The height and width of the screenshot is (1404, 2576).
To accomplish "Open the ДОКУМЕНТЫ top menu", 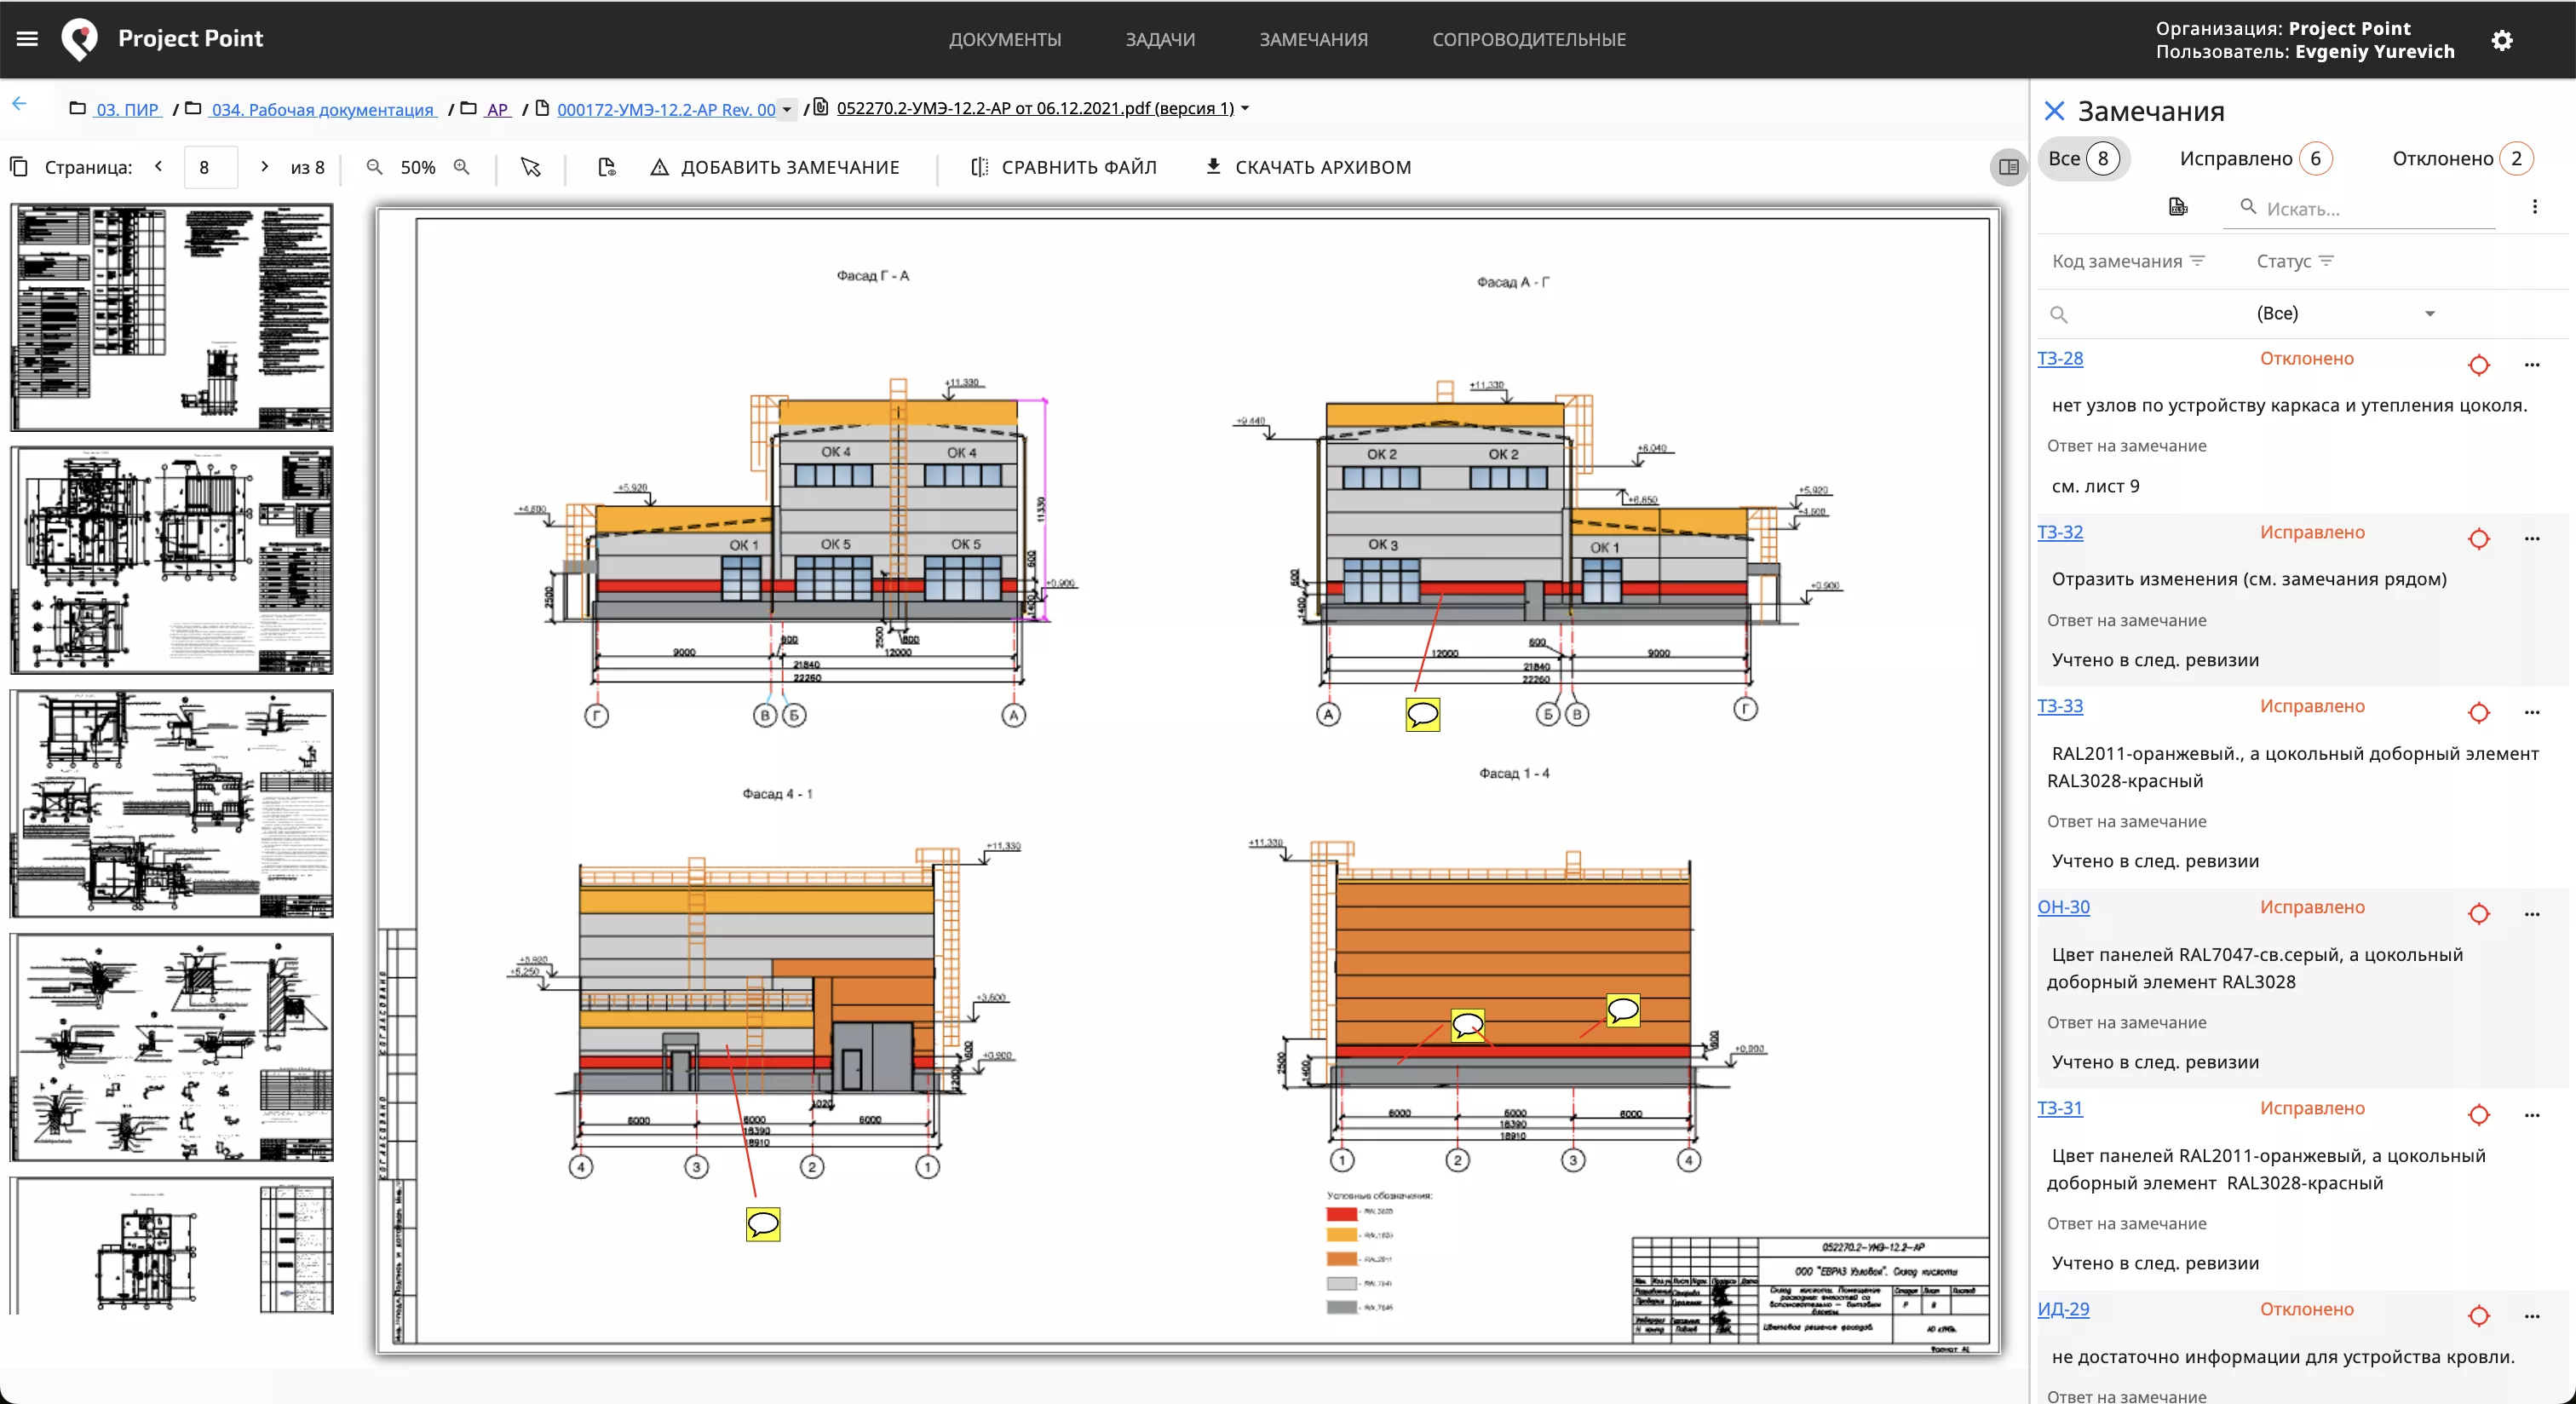I will (1005, 39).
